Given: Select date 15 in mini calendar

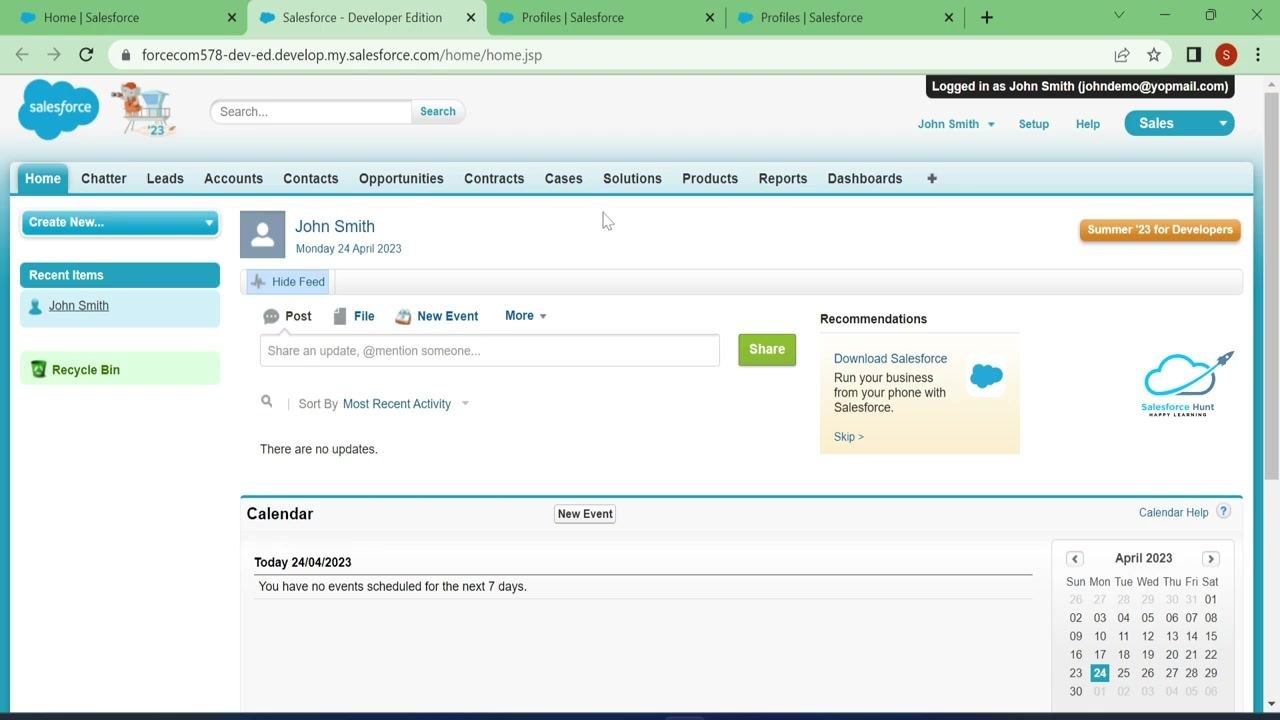Looking at the screenshot, I should [1211, 636].
